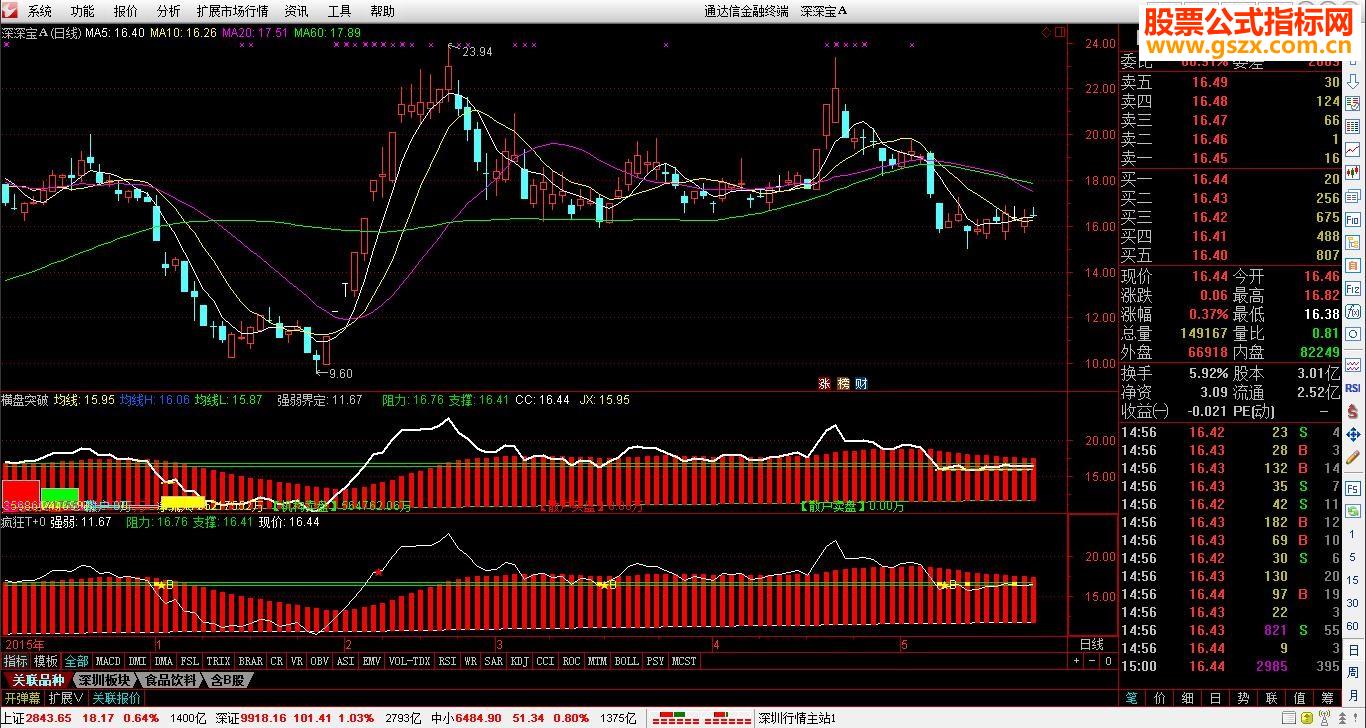Click the down-arrow icon in right toolbar

[x=1352, y=81]
